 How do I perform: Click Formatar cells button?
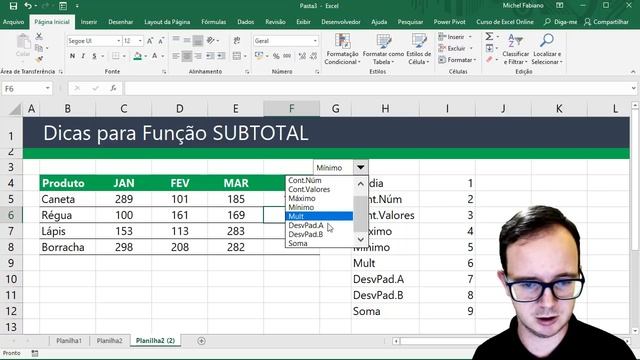(457, 60)
